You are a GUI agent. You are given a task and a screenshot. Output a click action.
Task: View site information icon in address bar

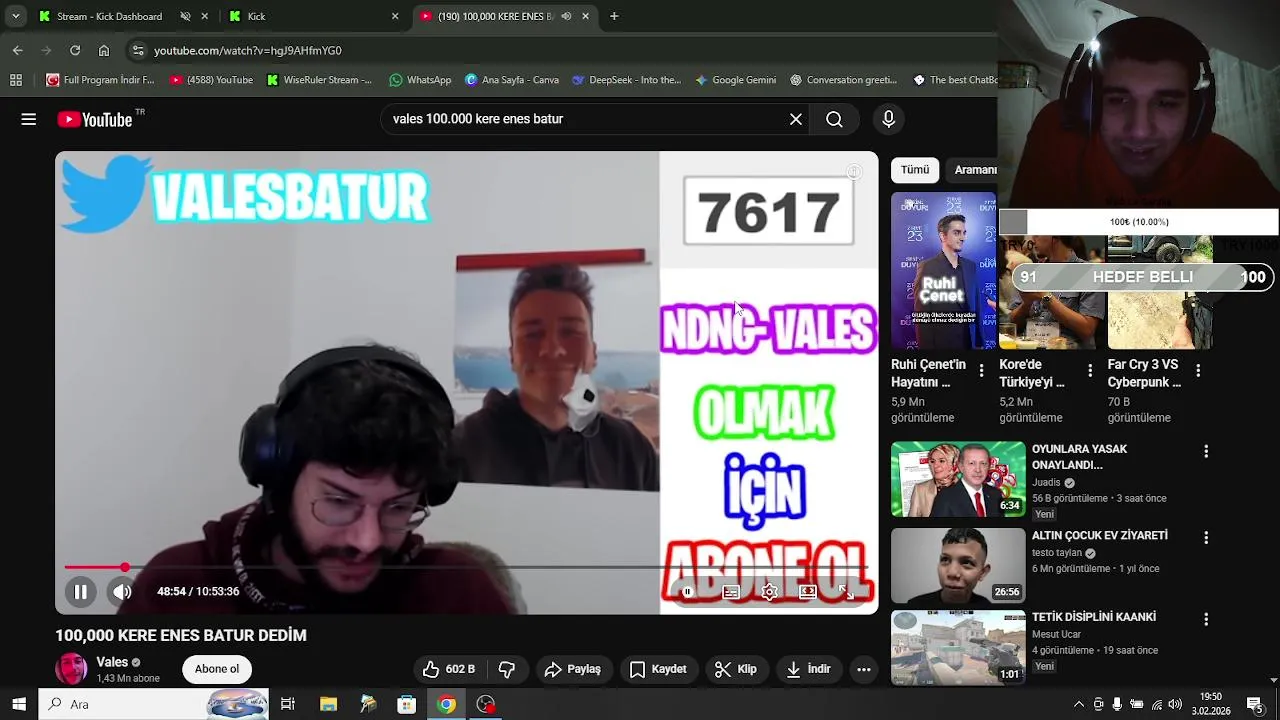[138, 50]
